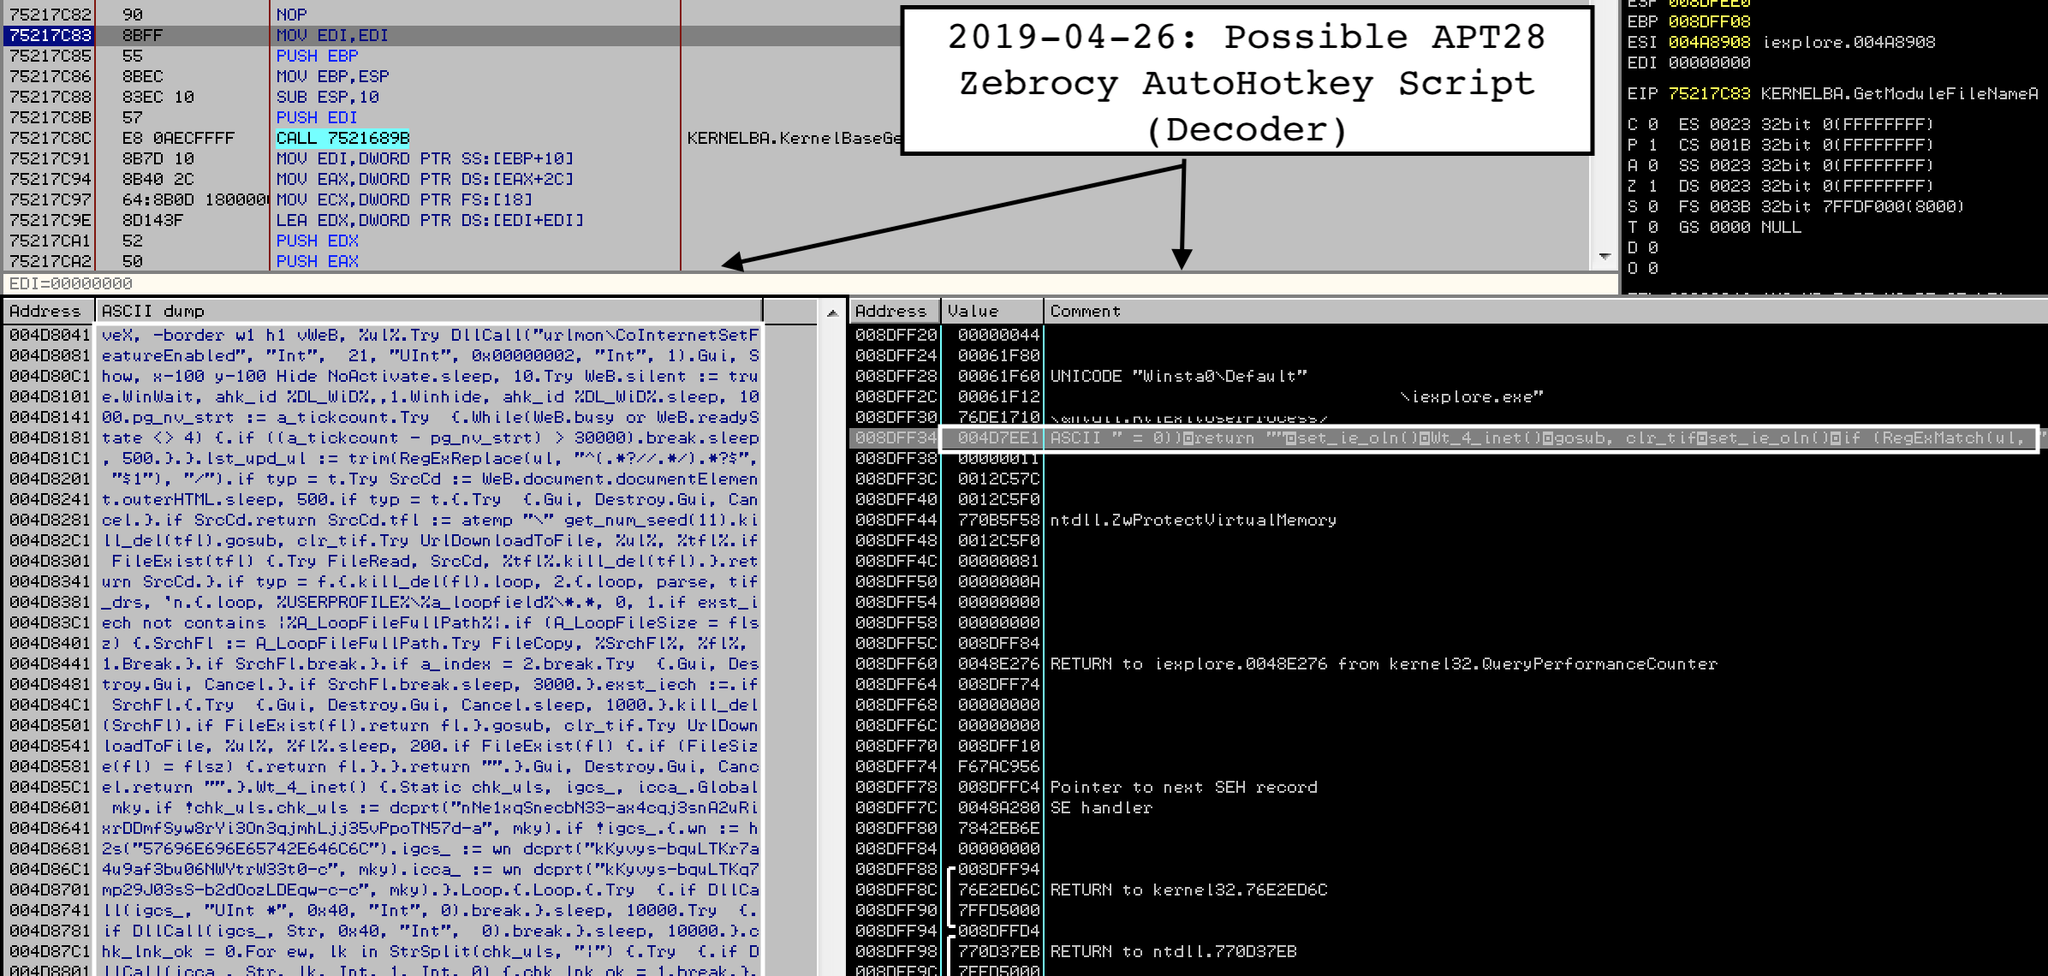Select the ESI register value 004A8908
The image size is (2048, 976).
point(1709,42)
